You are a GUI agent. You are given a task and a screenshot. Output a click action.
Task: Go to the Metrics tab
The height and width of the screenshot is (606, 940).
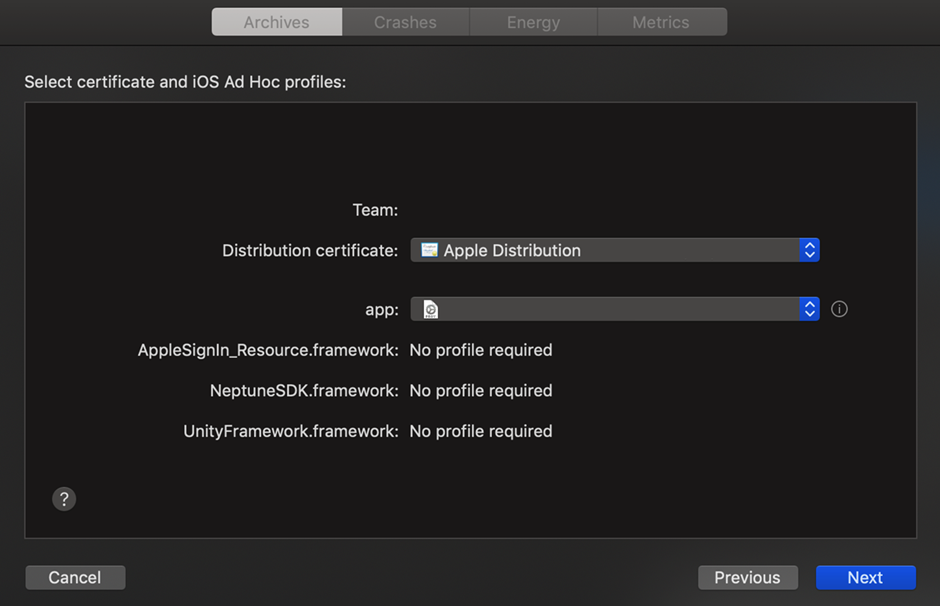(x=662, y=22)
